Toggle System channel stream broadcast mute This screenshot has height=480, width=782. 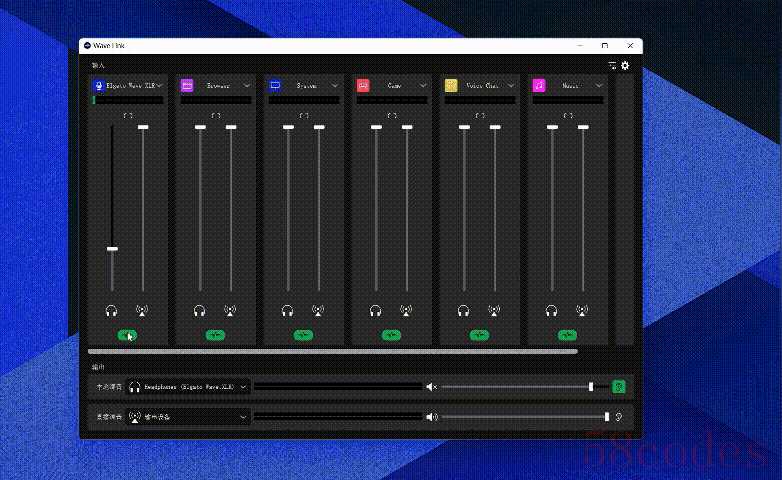(x=318, y=311)
